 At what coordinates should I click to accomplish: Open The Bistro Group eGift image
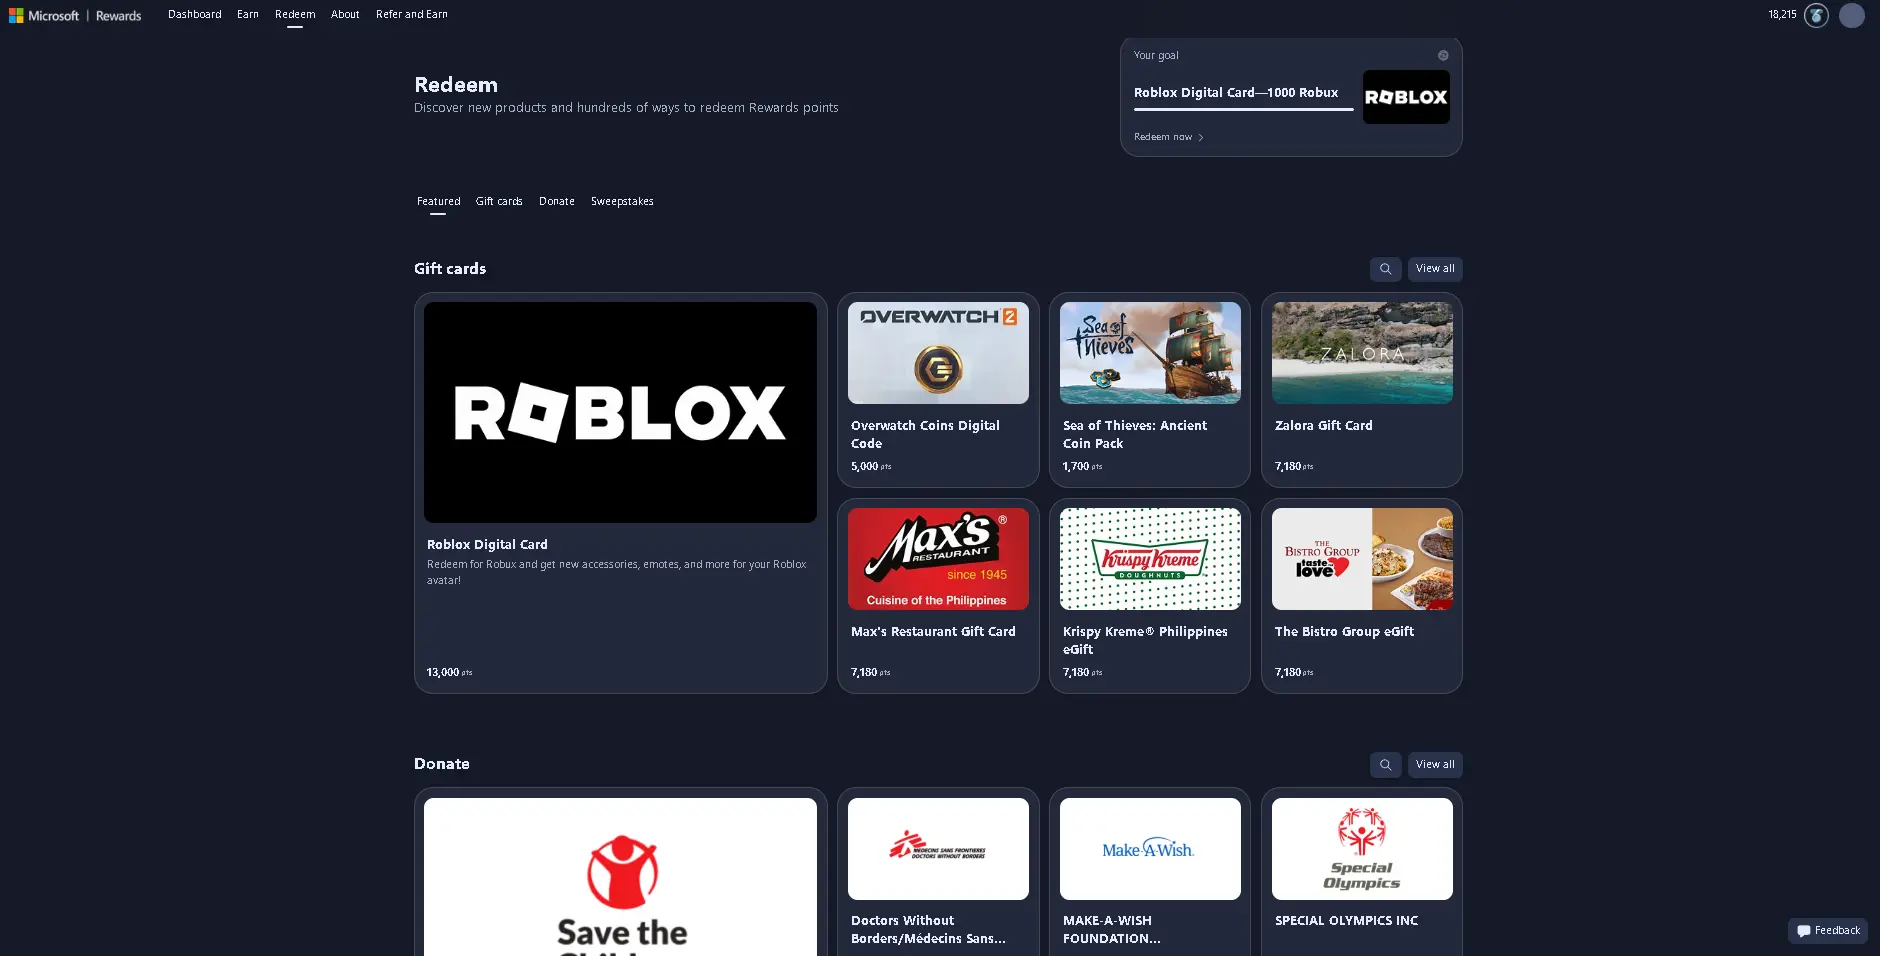point(1362,559)
